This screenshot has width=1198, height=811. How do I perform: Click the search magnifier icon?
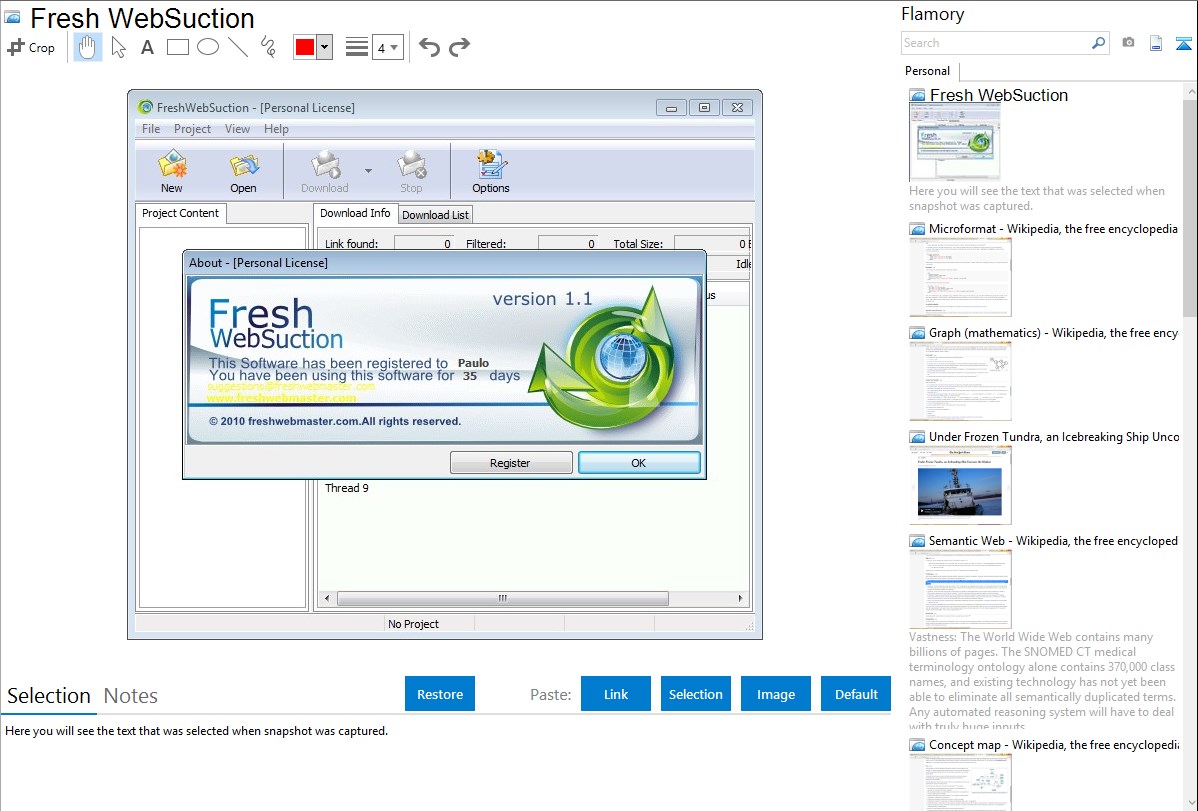click(x=1099, y=43)
